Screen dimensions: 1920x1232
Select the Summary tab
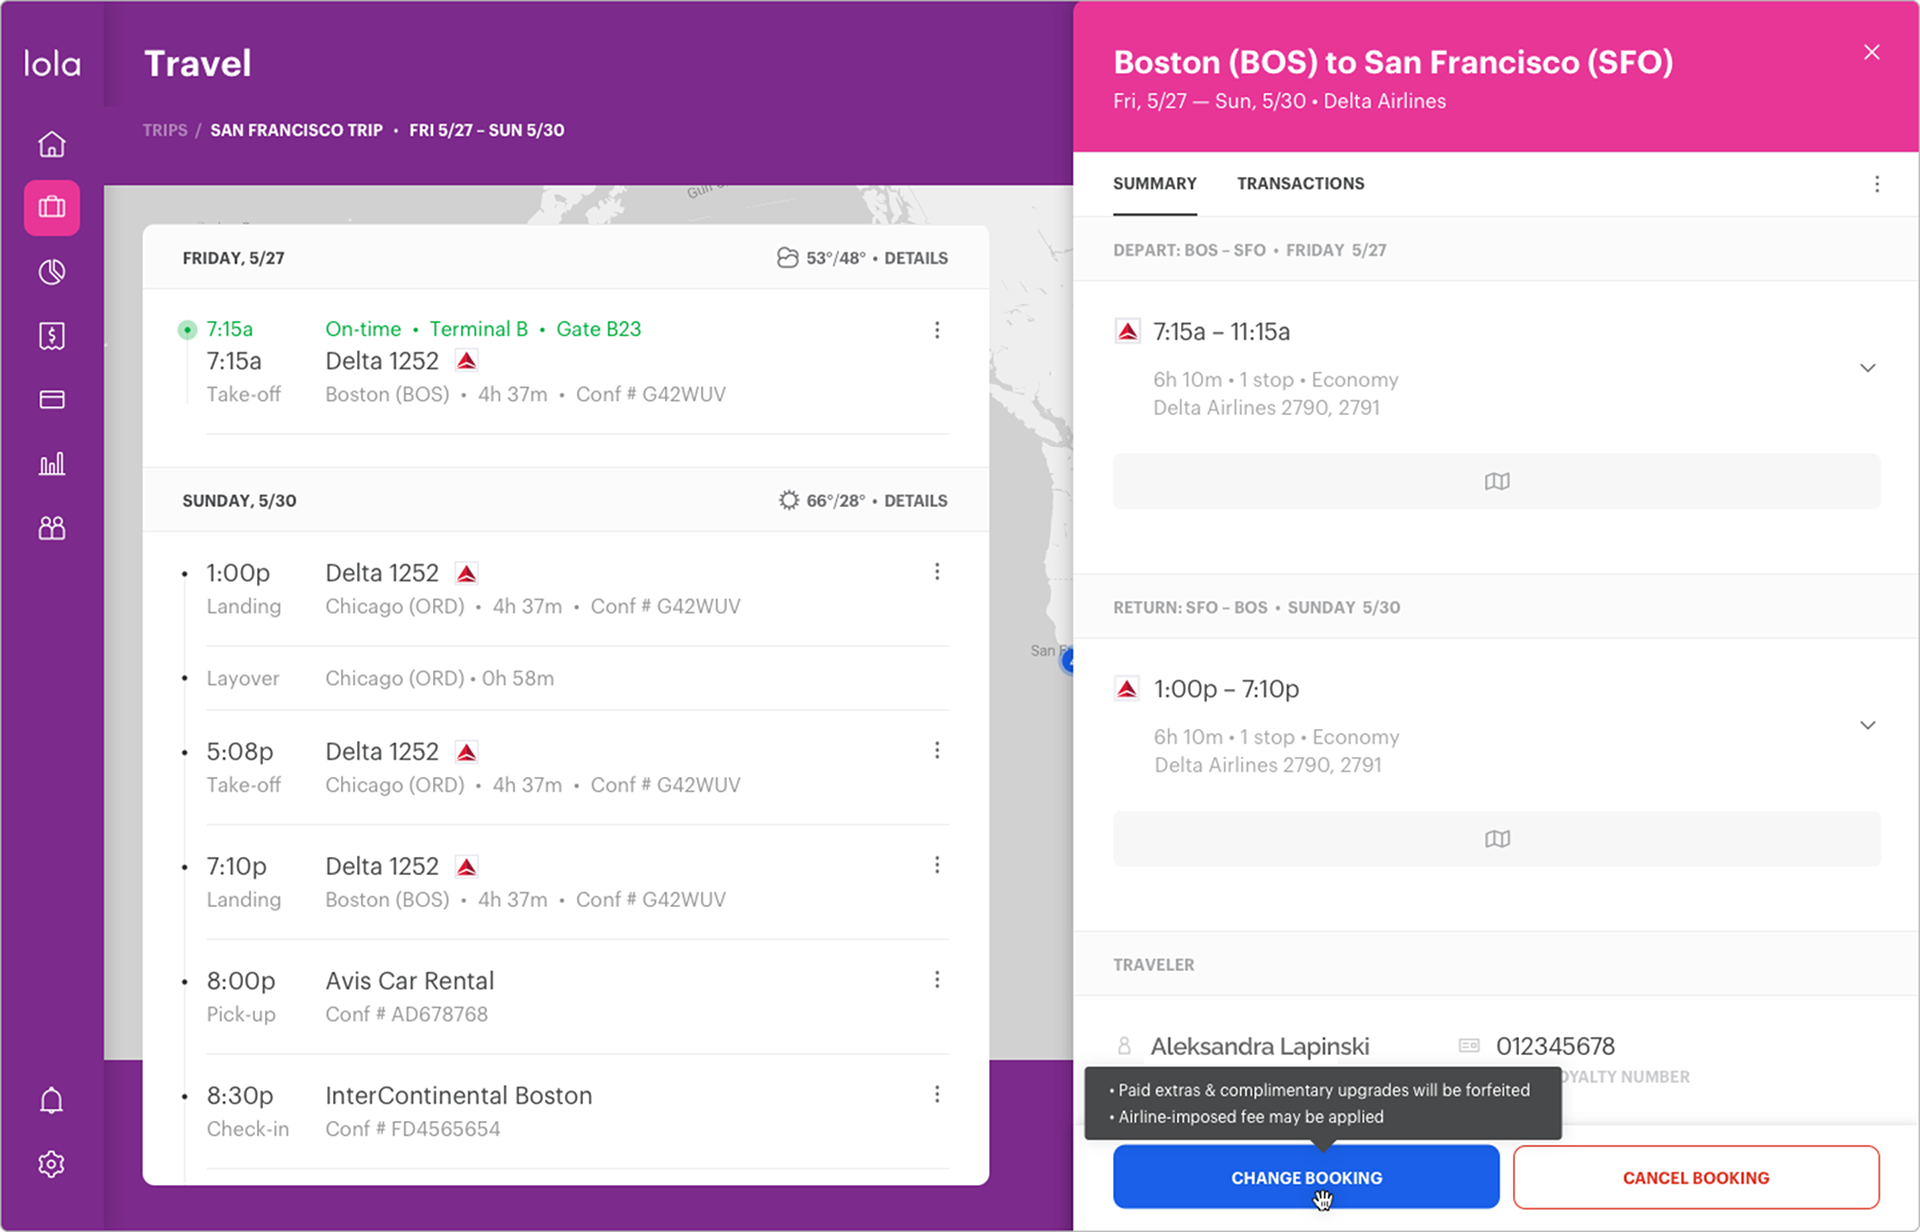tap(1154, 184)
